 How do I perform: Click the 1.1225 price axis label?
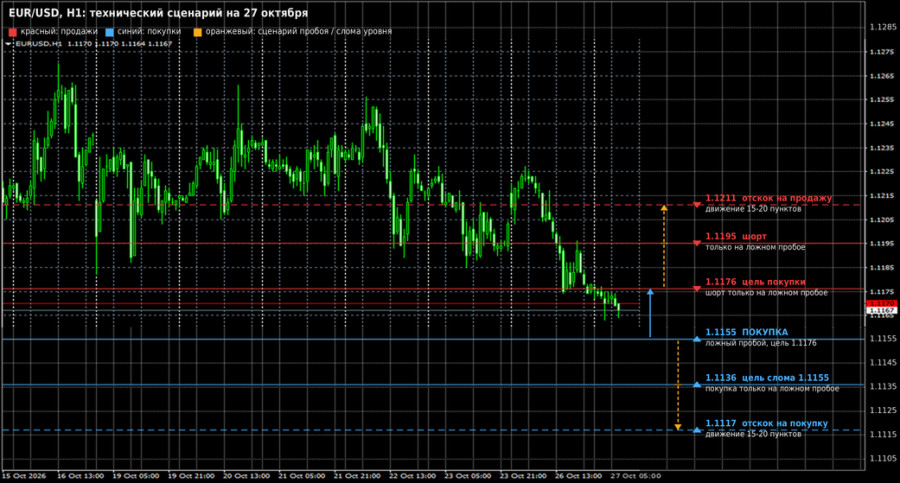pos(882,171)
